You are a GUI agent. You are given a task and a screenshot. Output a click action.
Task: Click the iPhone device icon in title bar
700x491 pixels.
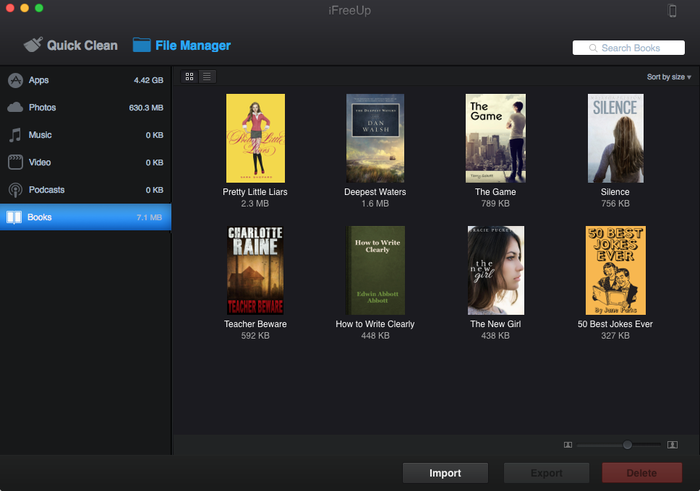coord(672,10)
